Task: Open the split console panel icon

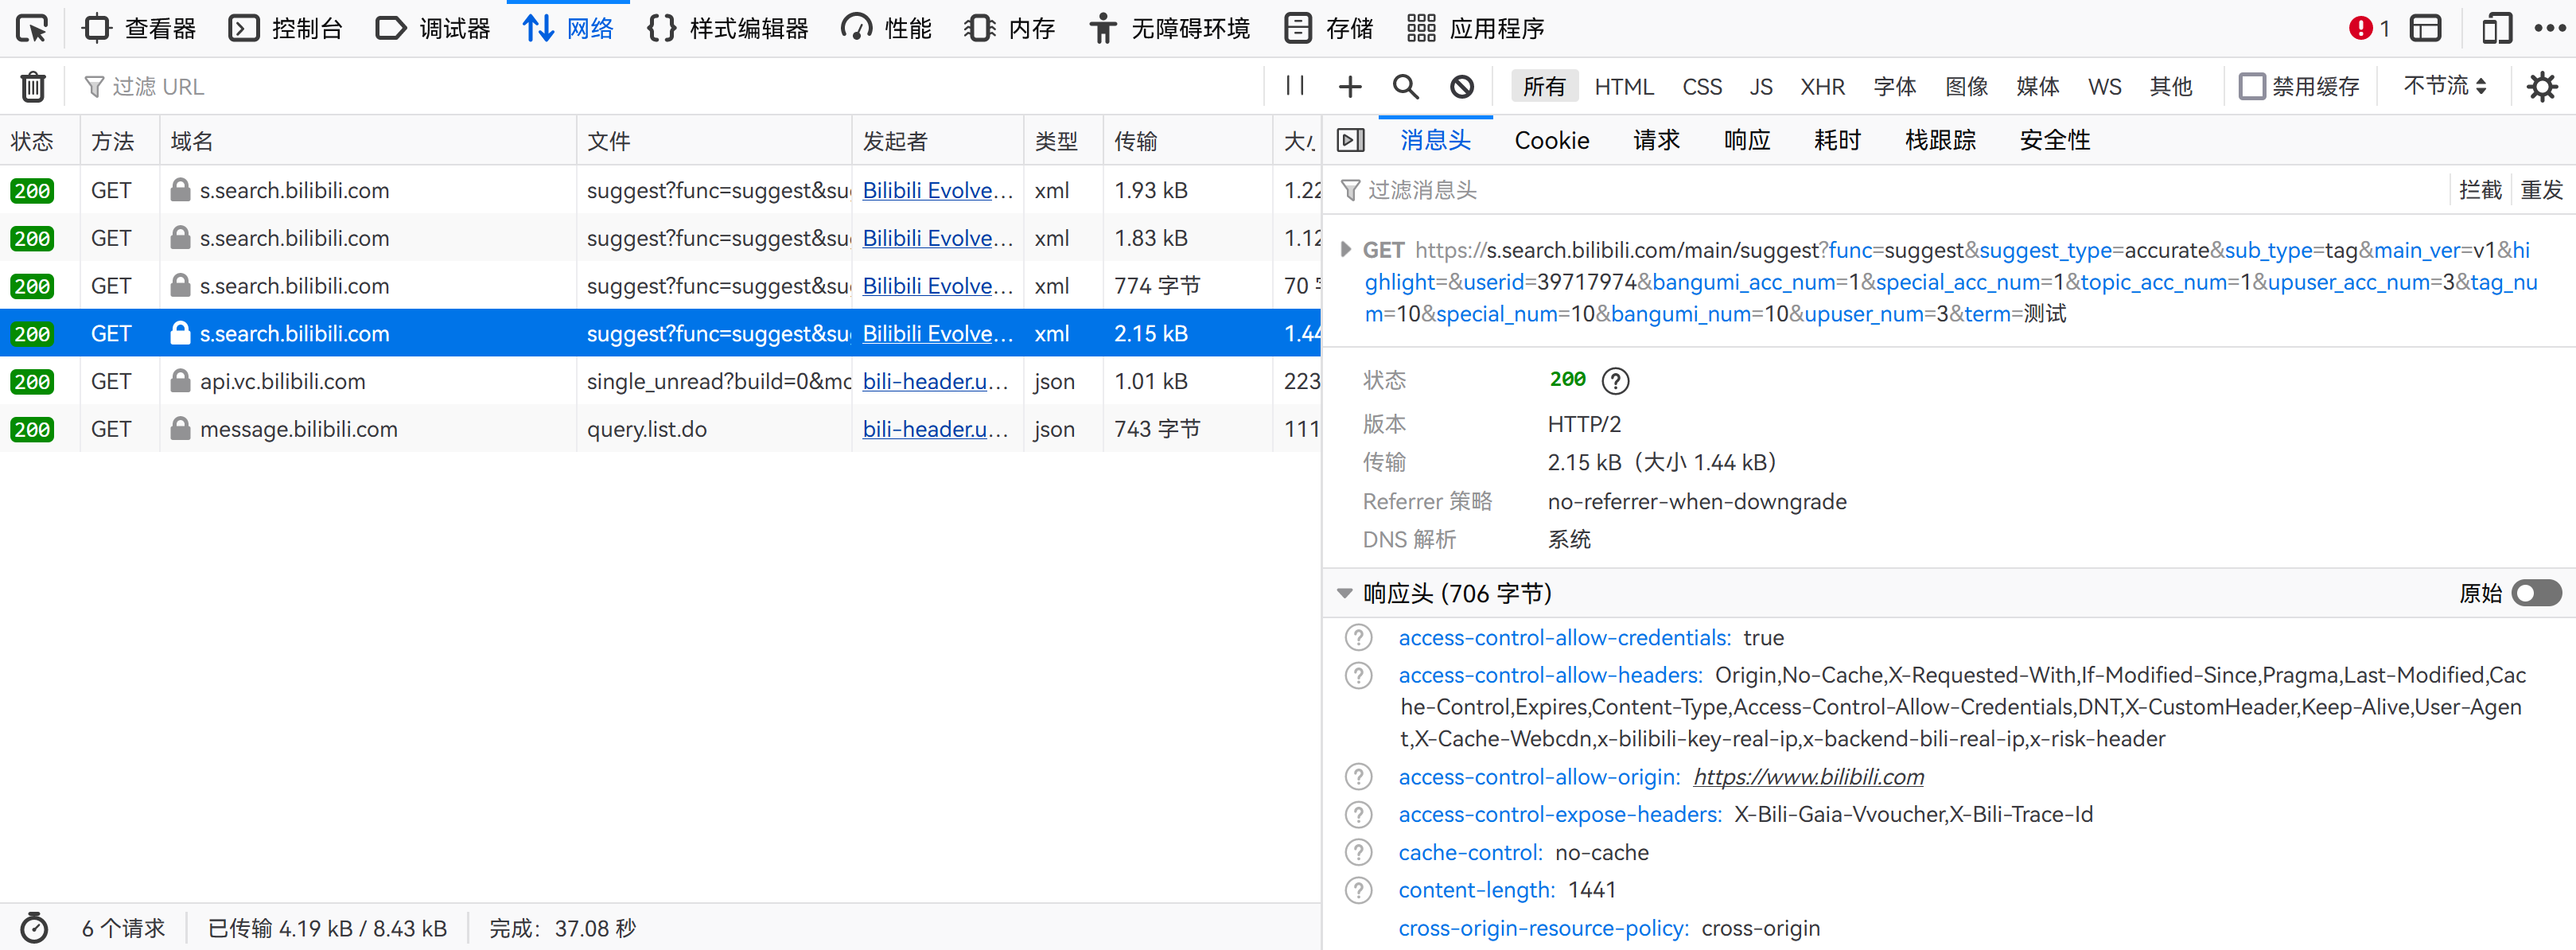Action: click(2427, 27)
